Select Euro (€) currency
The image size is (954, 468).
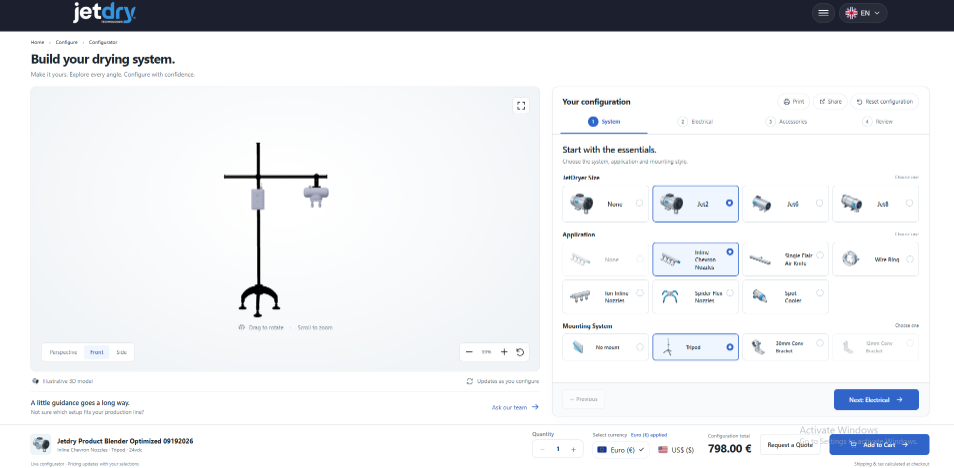(621, 450)
